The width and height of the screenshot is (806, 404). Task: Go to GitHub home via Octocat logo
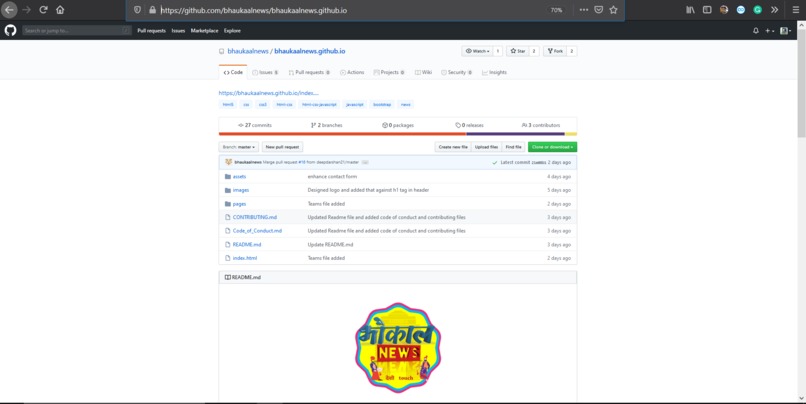[10, 30]
